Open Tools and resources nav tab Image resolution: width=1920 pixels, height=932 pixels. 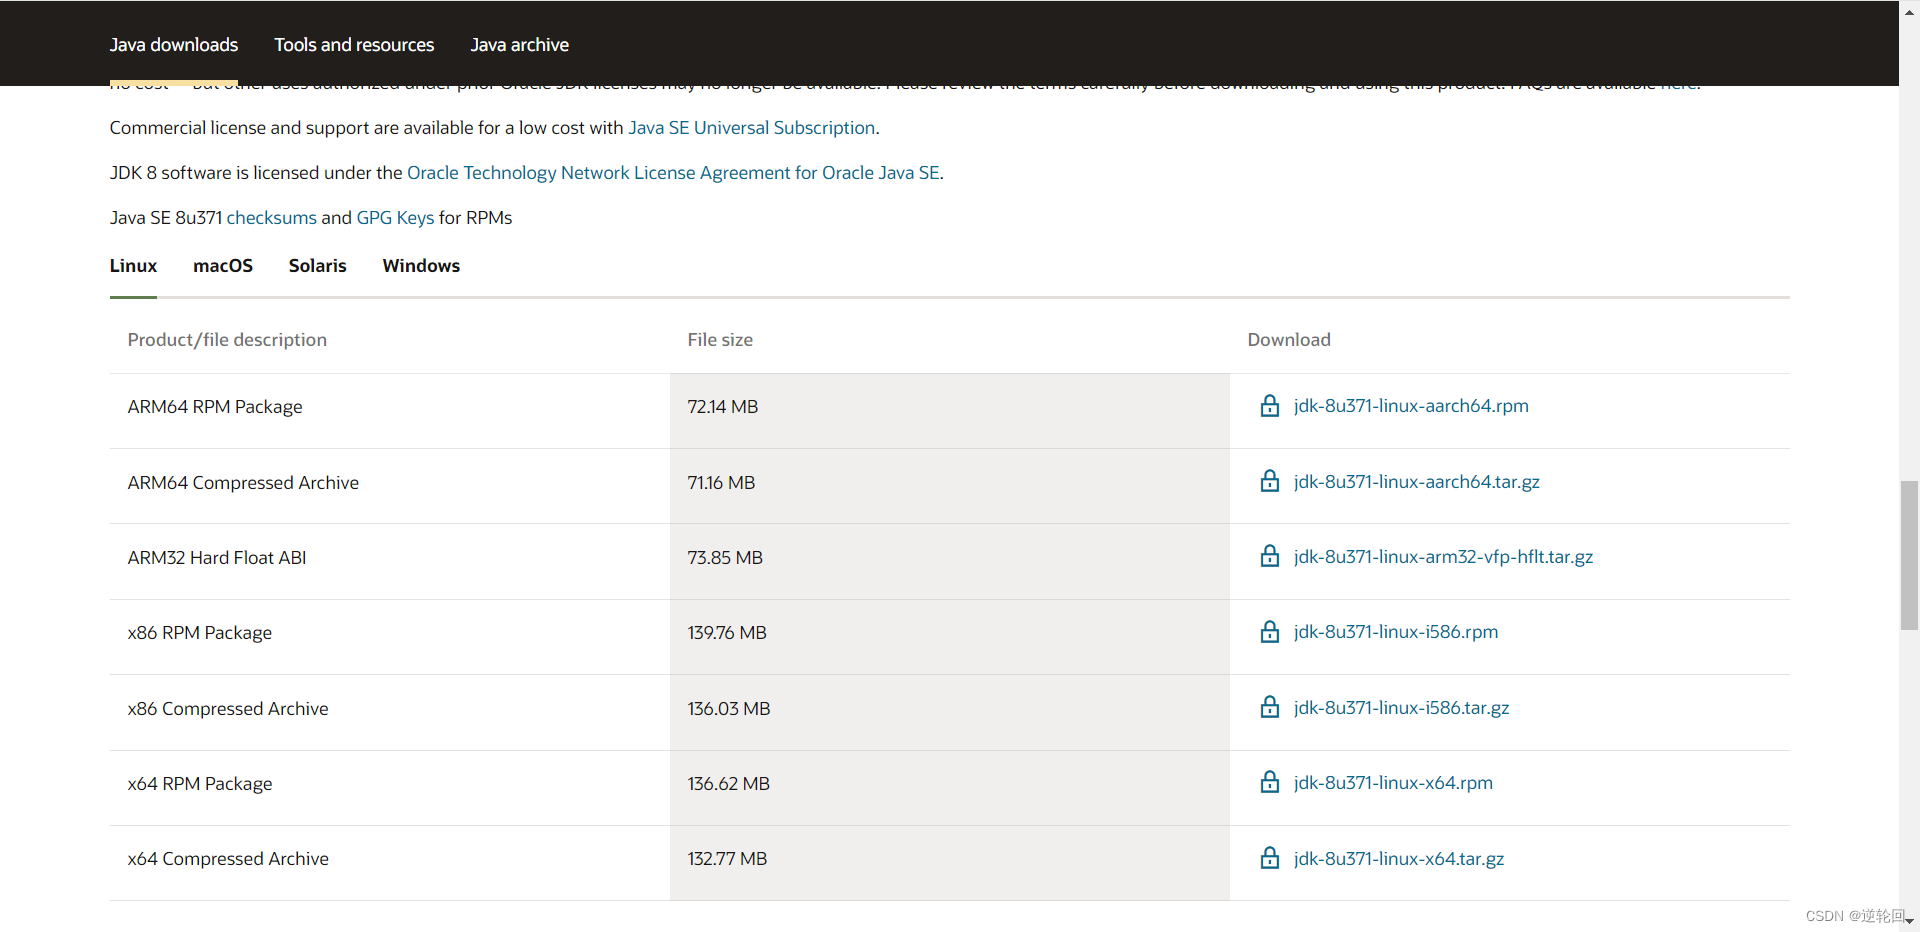pos(354,45)
